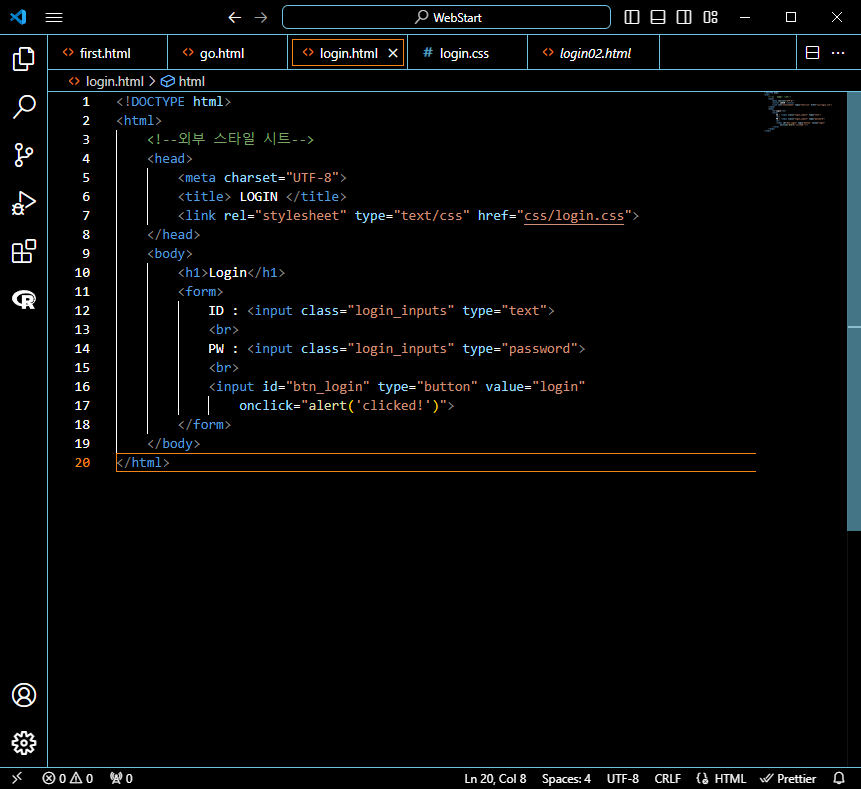Click the onclick="alert('clicked!')" code
The image size is (861, 789).
click(x=343, y=405)
